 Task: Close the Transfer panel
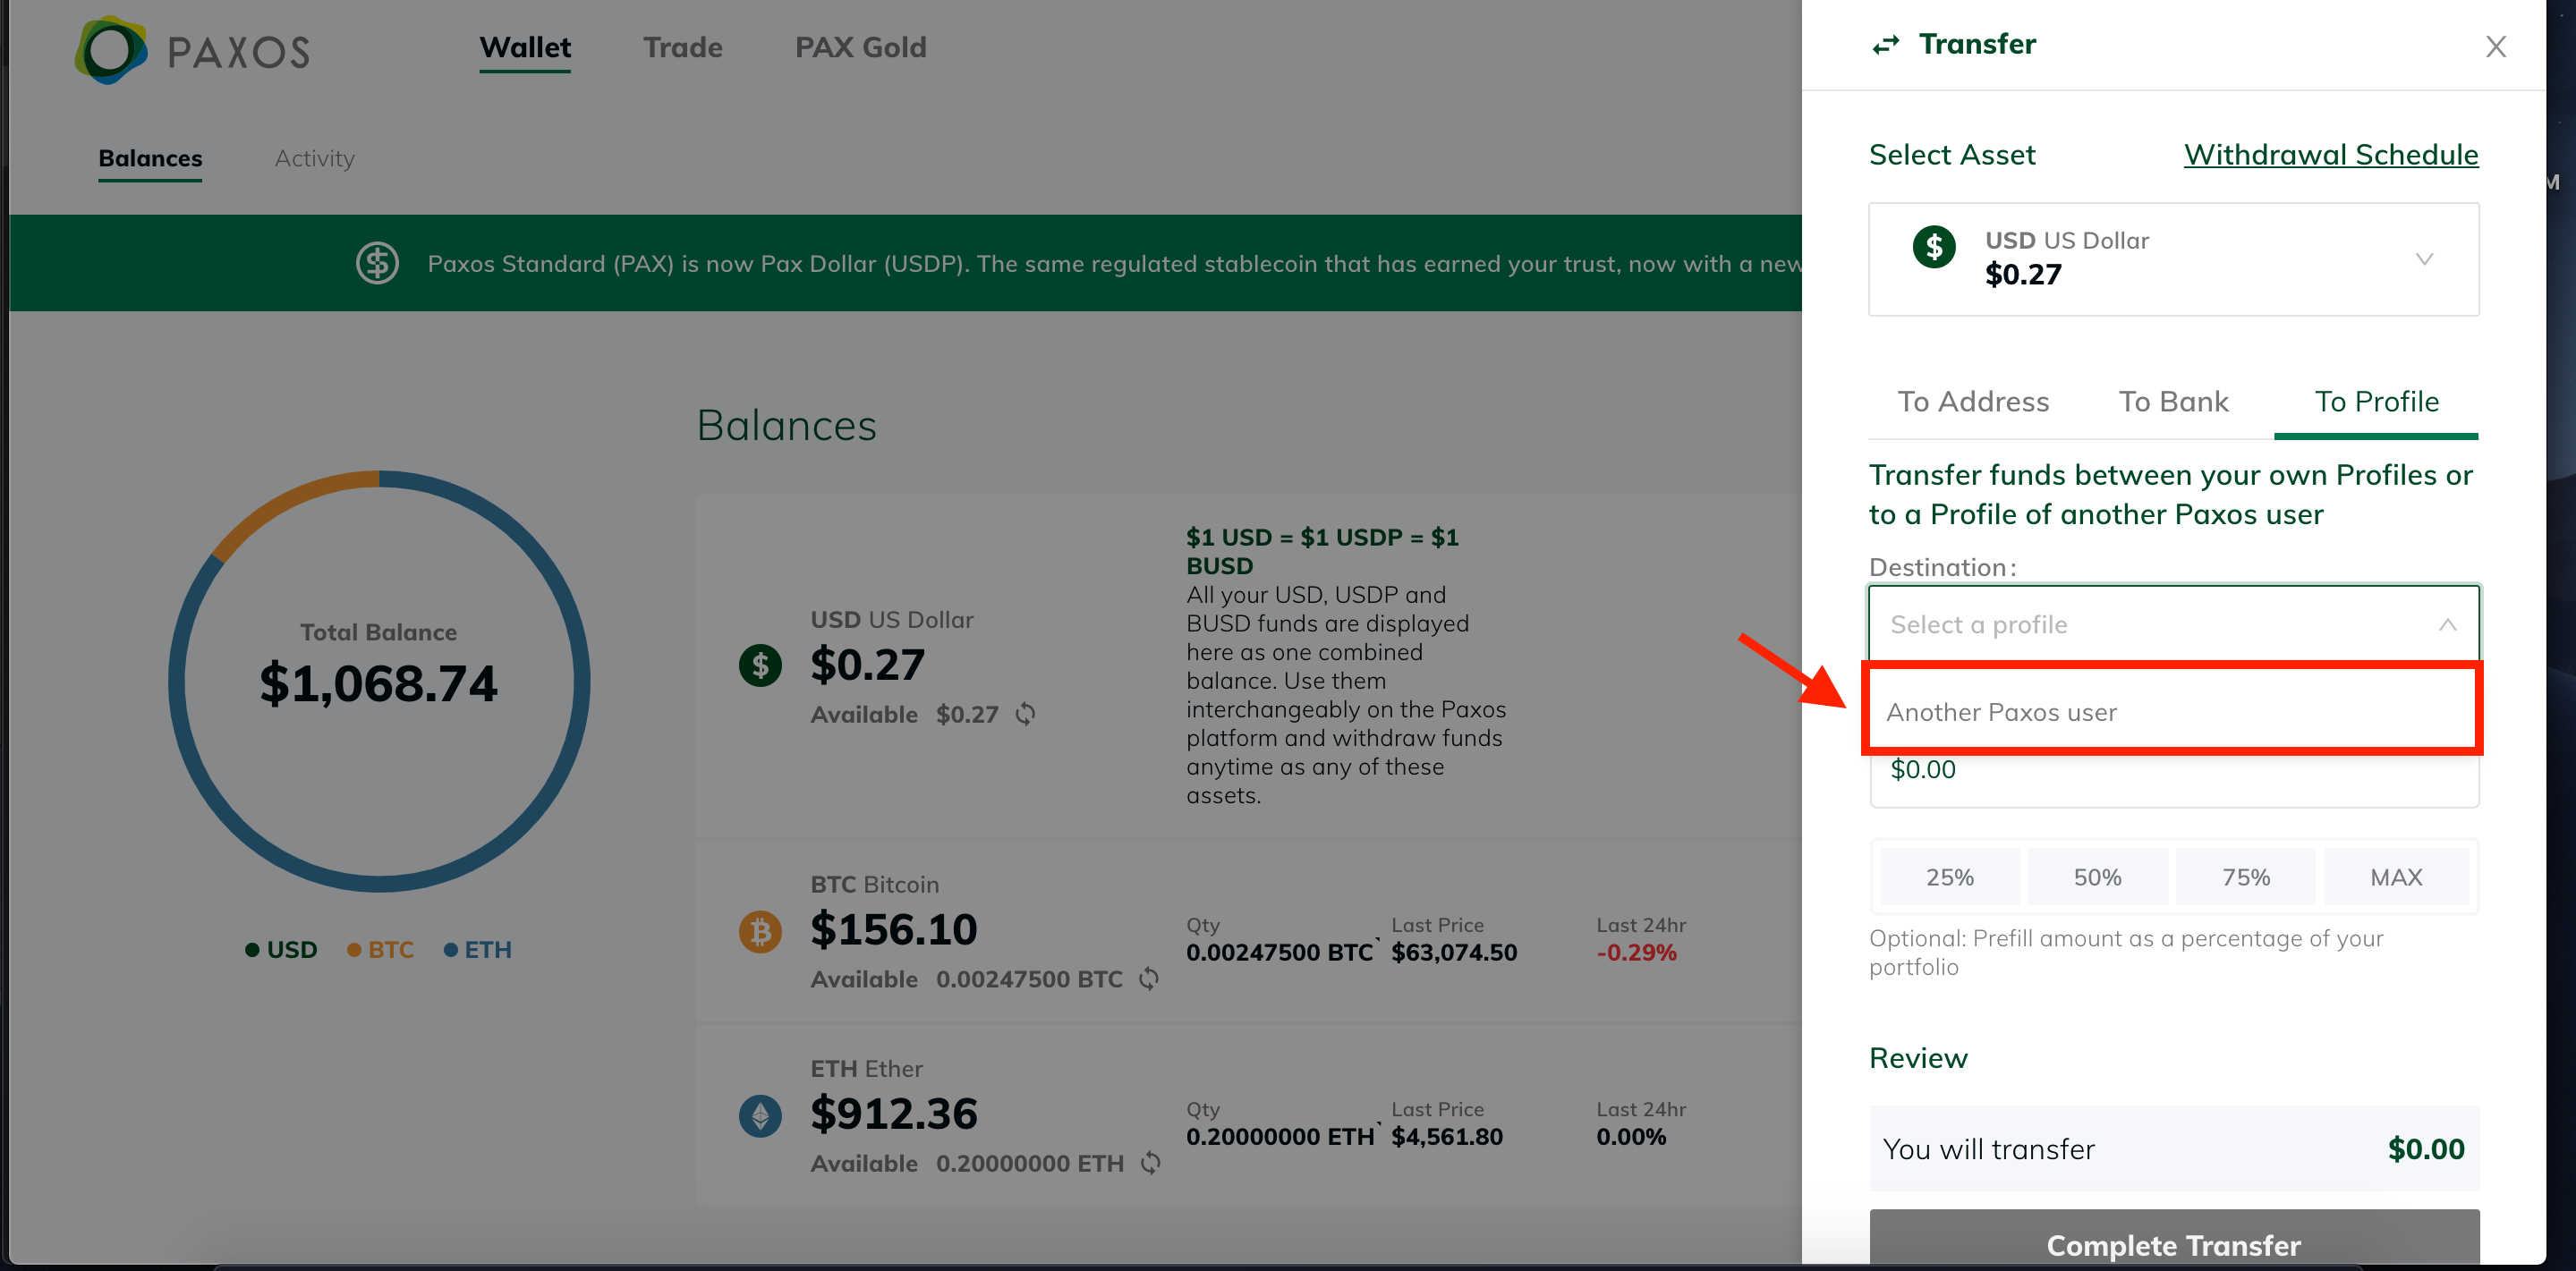[x=2495, y=46]
